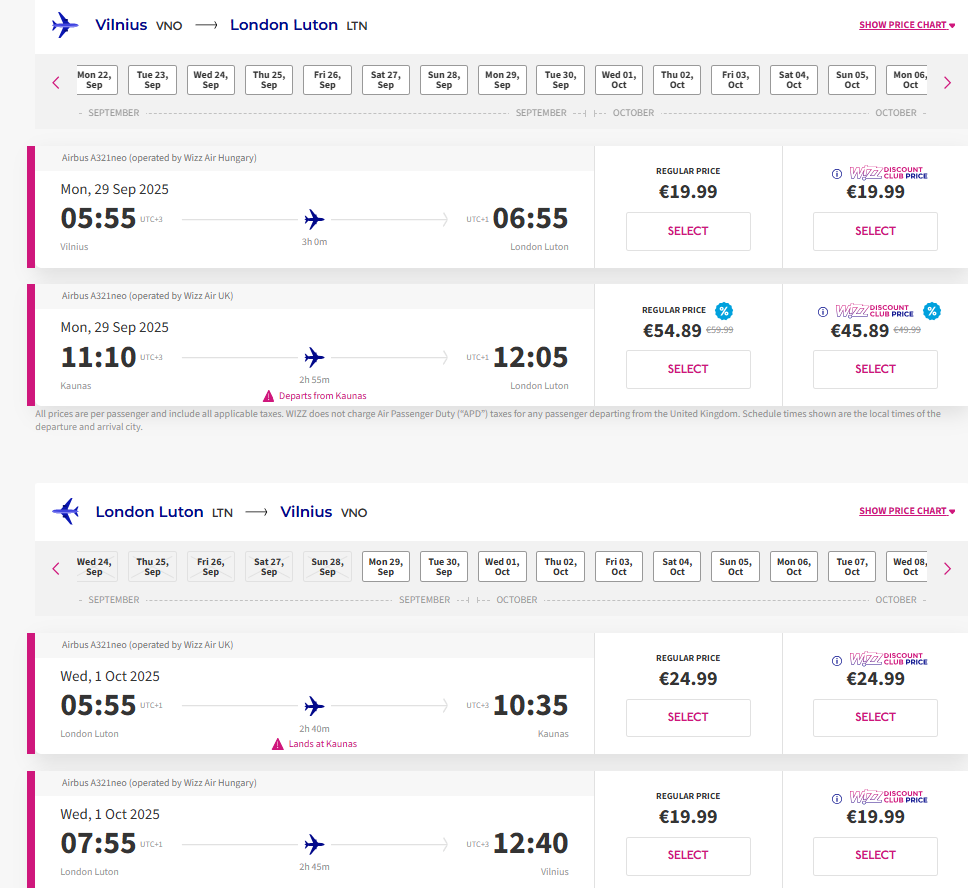Click the outbound flight plane icon beside Vilnius

coord(65,25)
